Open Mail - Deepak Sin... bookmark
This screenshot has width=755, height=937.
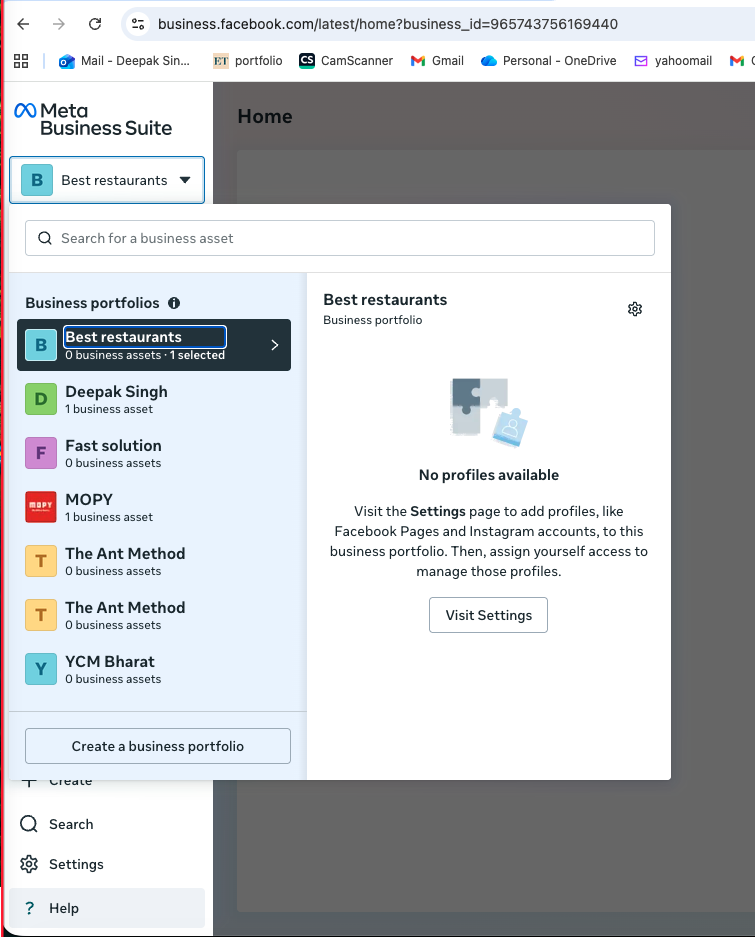[124, 61]
